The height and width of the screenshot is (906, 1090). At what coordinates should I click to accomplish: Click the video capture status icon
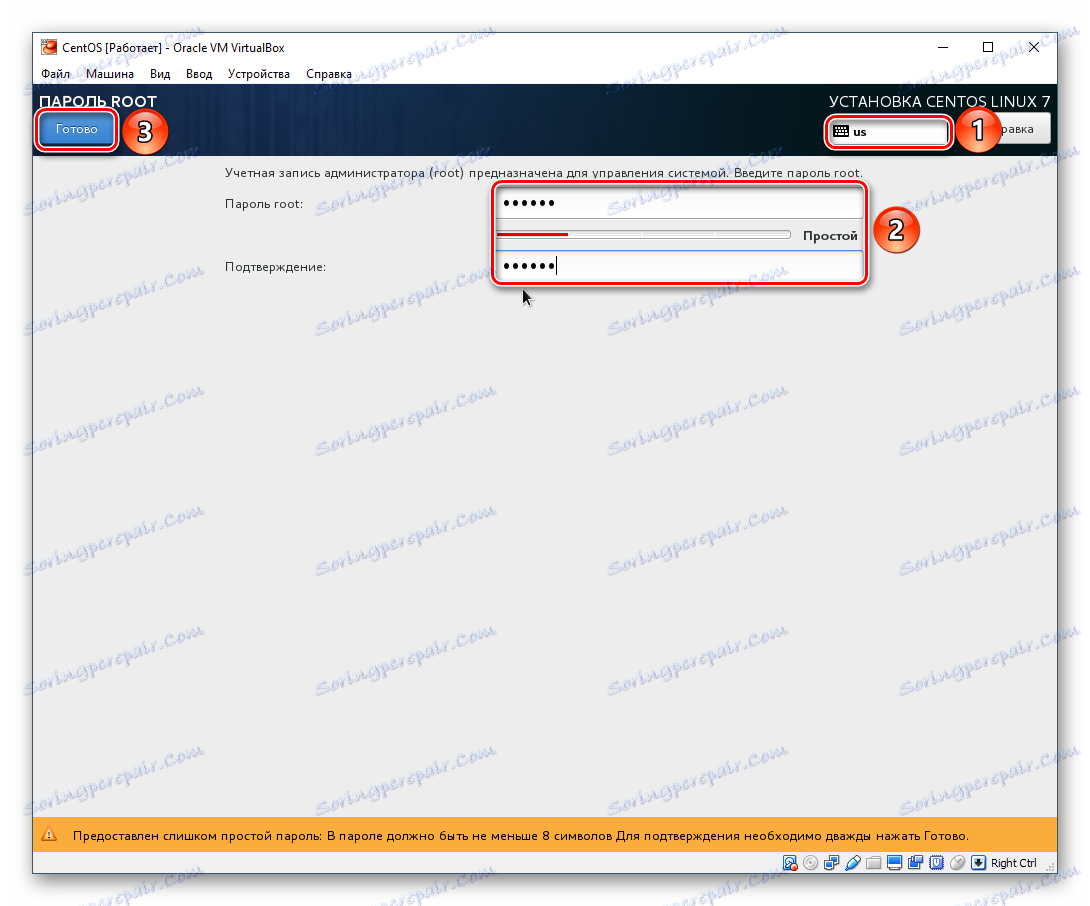click(916, 863)
